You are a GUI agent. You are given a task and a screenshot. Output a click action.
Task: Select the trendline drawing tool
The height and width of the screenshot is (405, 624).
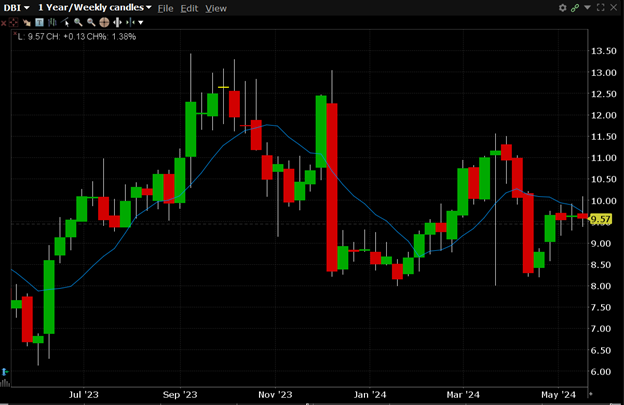pos(65,23)
